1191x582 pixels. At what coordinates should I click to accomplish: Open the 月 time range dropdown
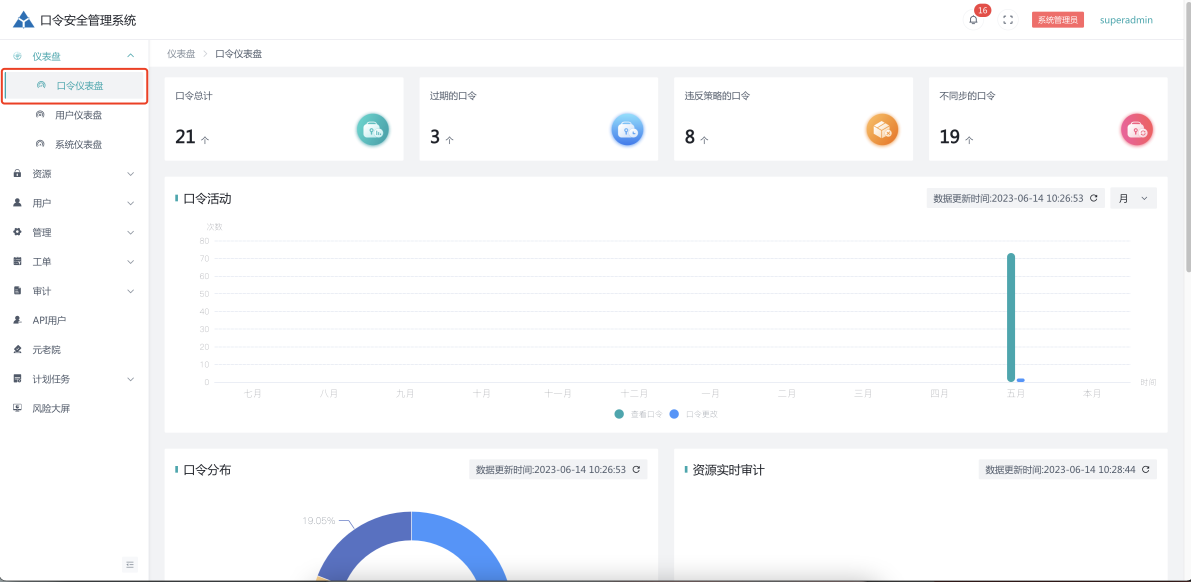pyautogui.click(x=1133, y=198)
